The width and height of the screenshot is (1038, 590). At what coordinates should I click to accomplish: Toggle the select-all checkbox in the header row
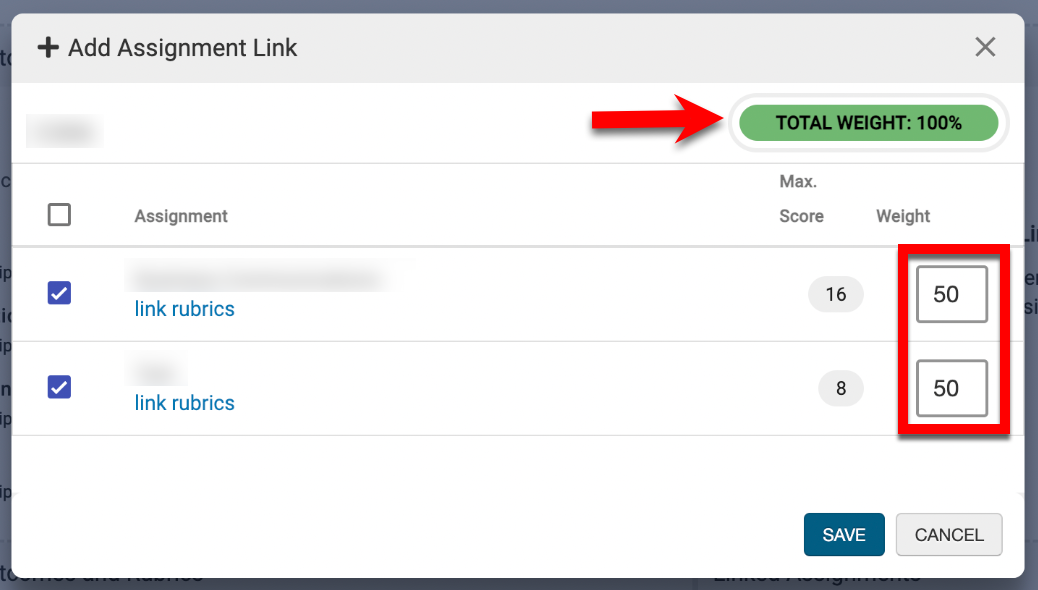tap(60, 215)
